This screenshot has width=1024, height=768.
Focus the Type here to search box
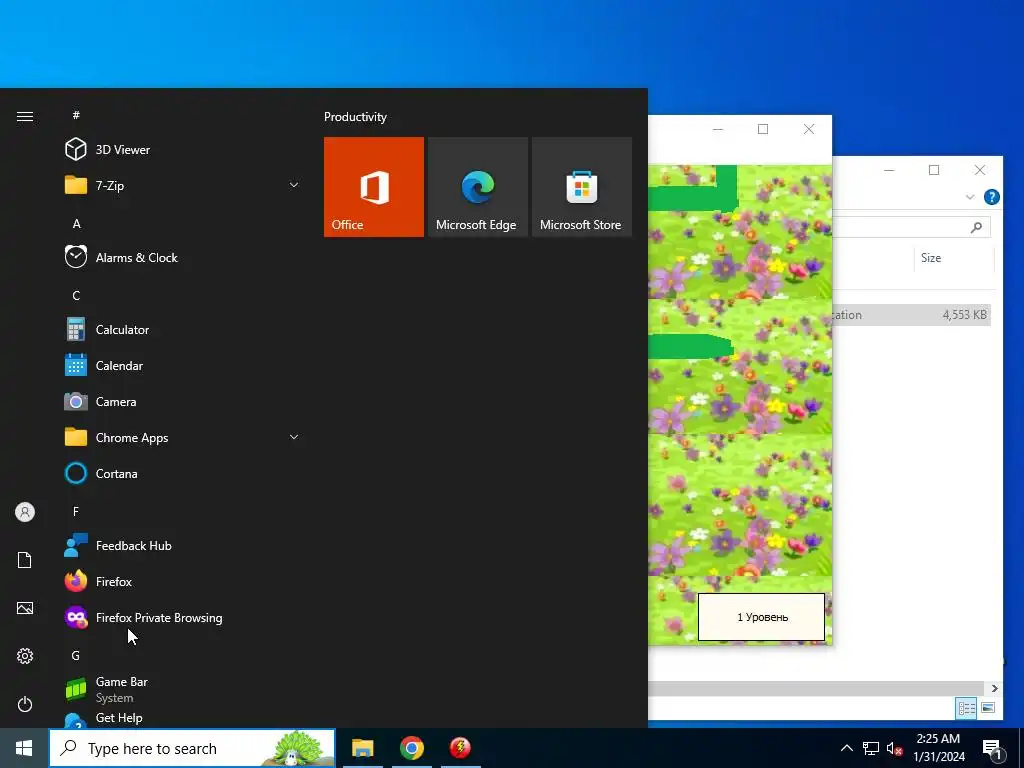tap(192, 748)
